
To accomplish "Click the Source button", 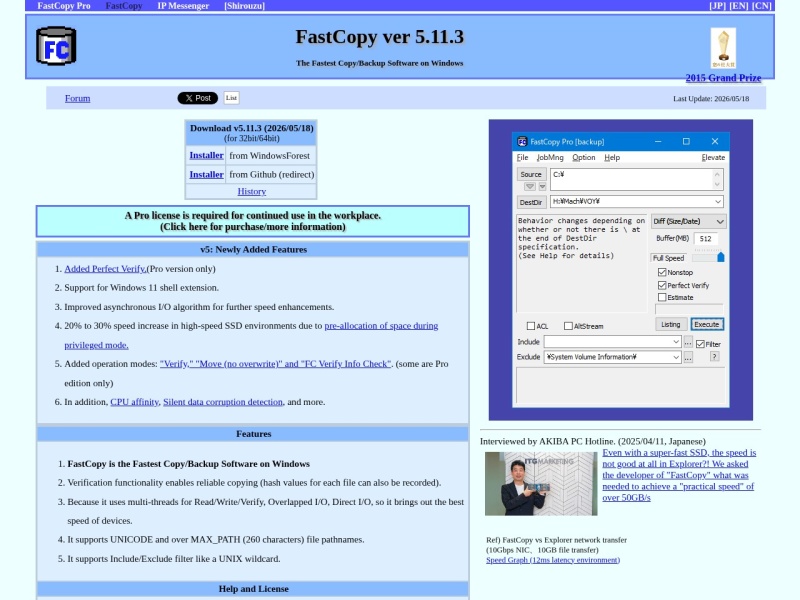I will pos(531,174).
